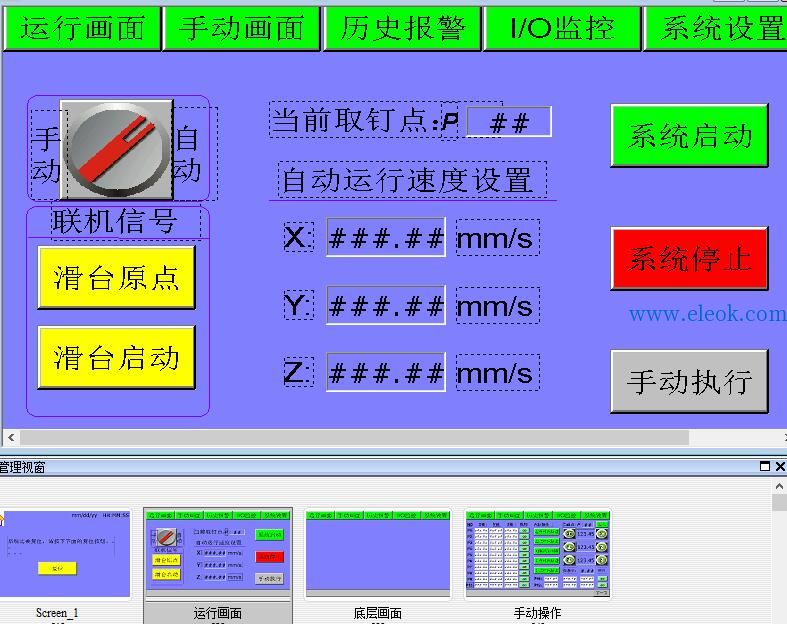Click the 手动 label beside the switch
Screen dimensions: 787x624
tap(46, 155)
